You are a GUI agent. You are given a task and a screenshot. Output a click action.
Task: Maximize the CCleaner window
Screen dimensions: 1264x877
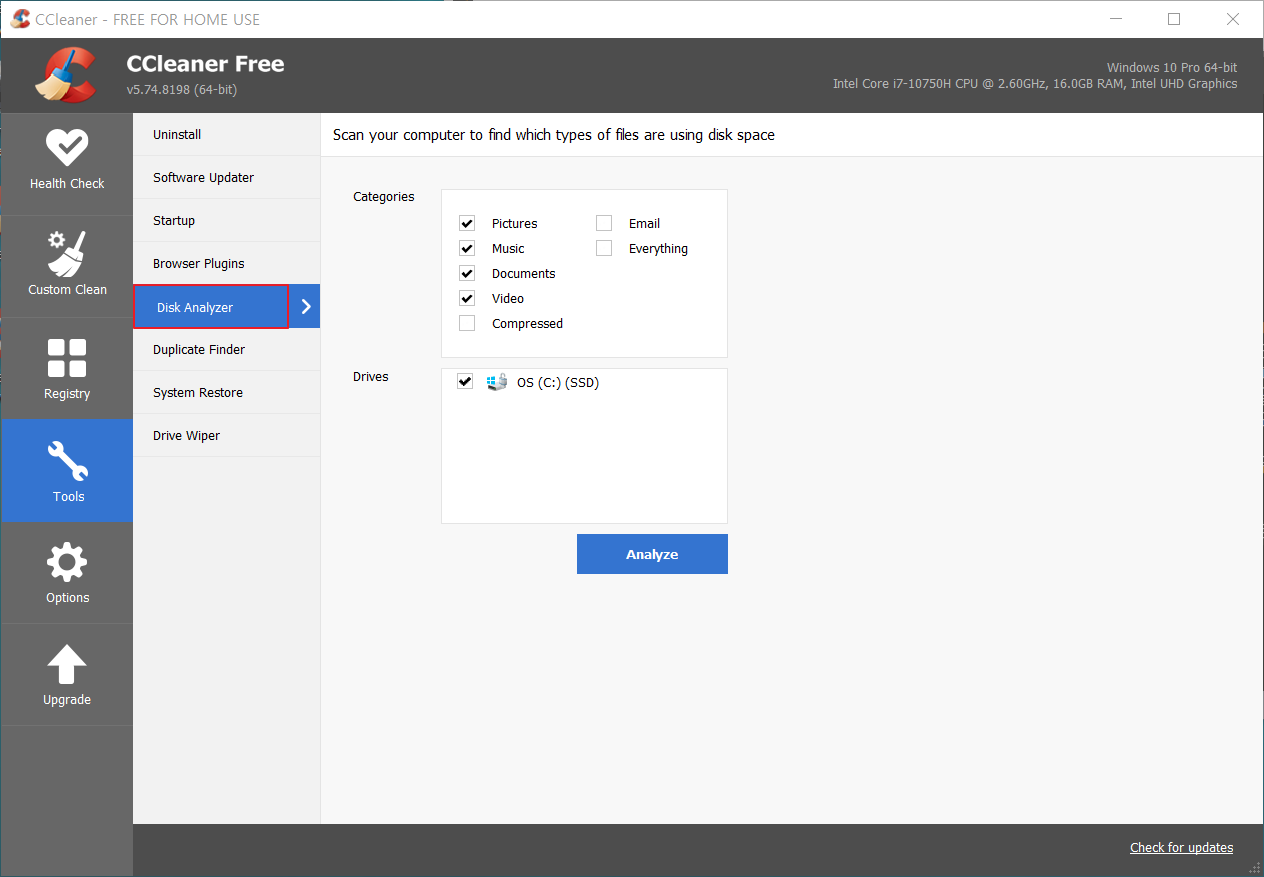point(1174,19)
